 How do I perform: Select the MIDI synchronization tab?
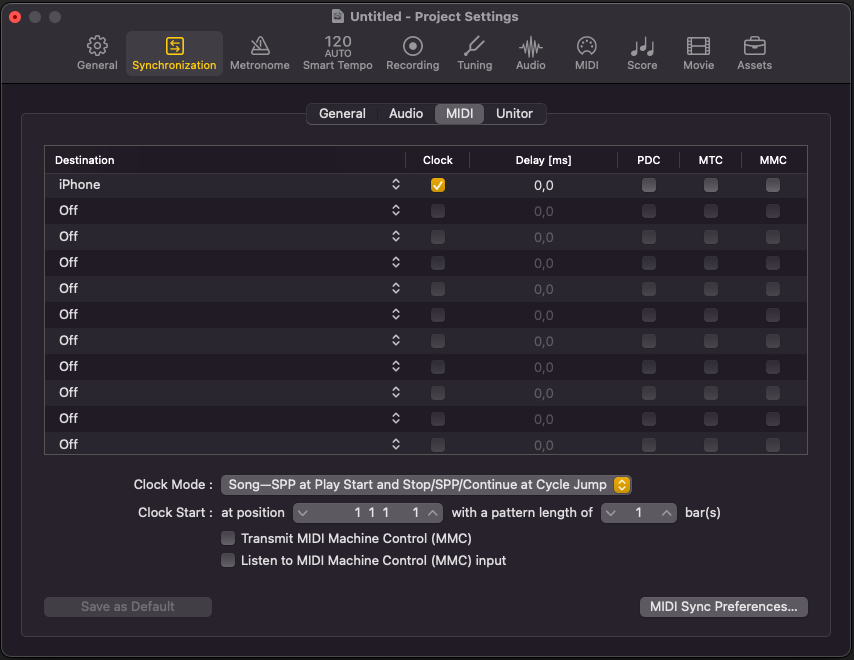tap(460, 114)
